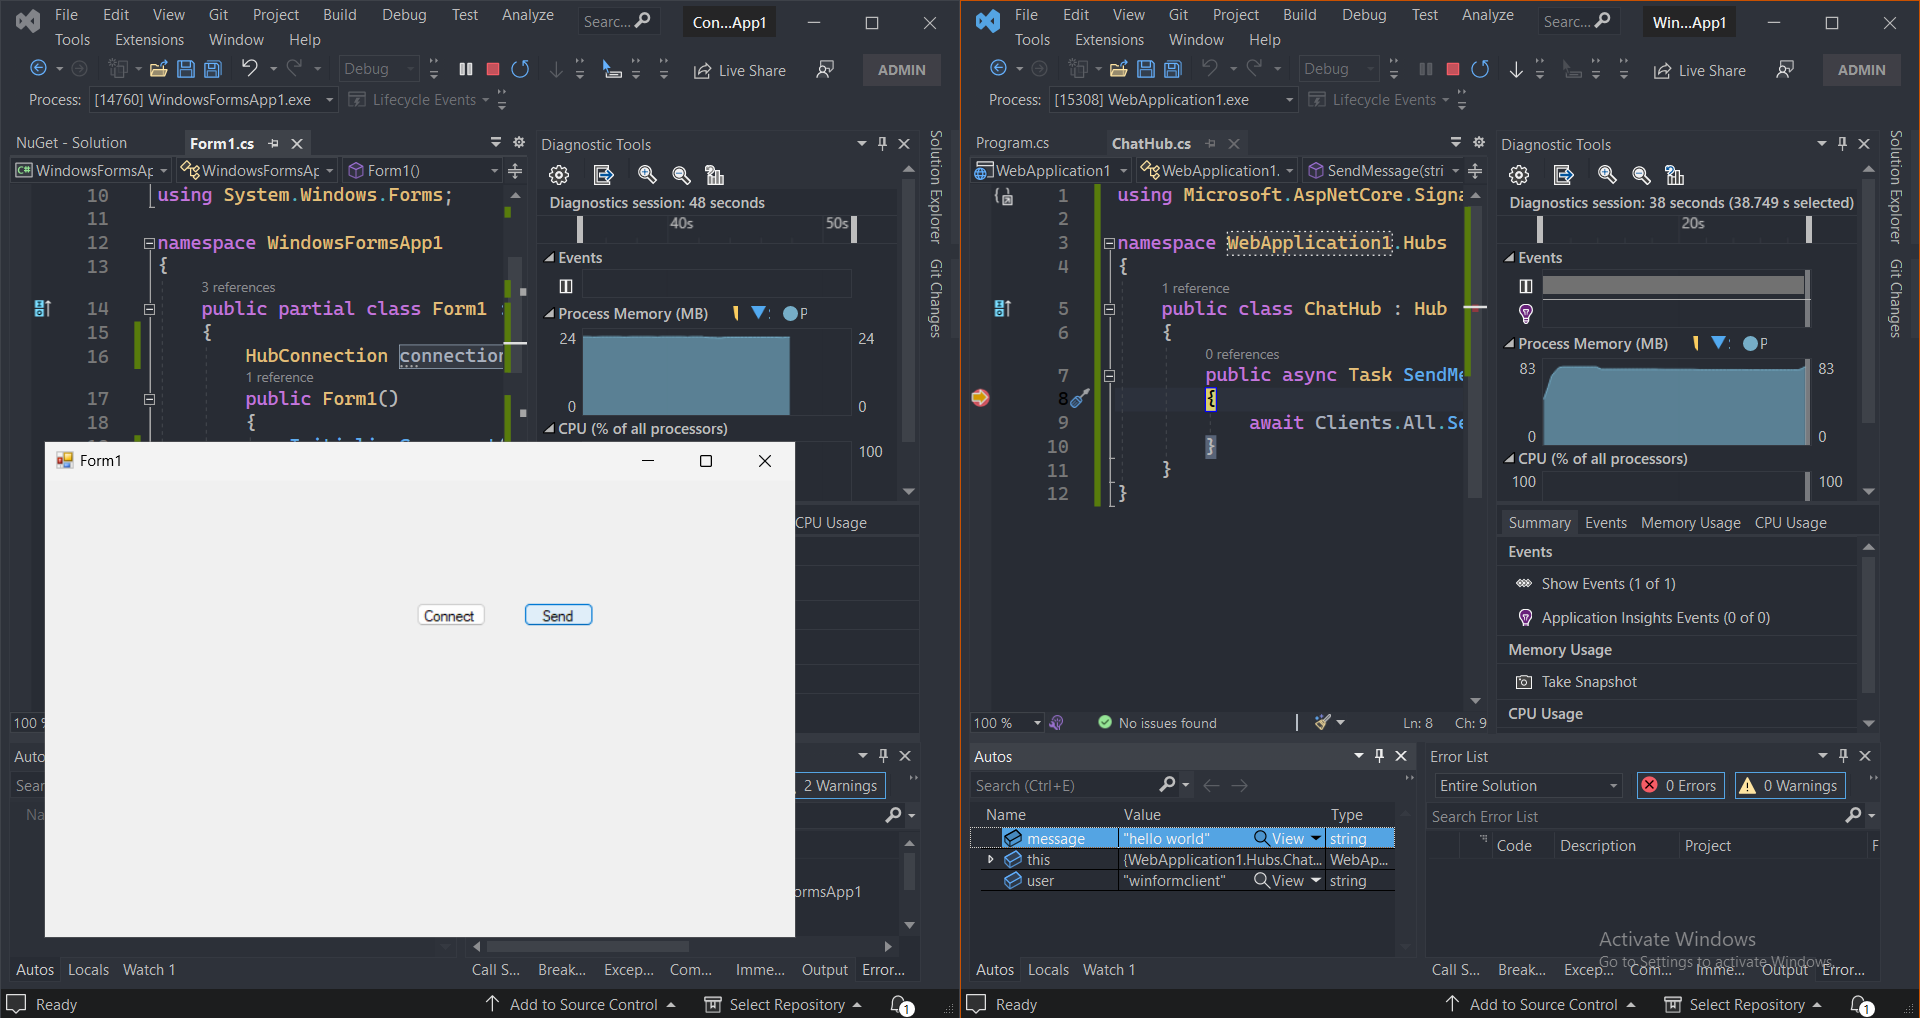1920x1018 pixels.
Task: Toggle 2 Warnings filter in left window
Action: tap(841, 786)
